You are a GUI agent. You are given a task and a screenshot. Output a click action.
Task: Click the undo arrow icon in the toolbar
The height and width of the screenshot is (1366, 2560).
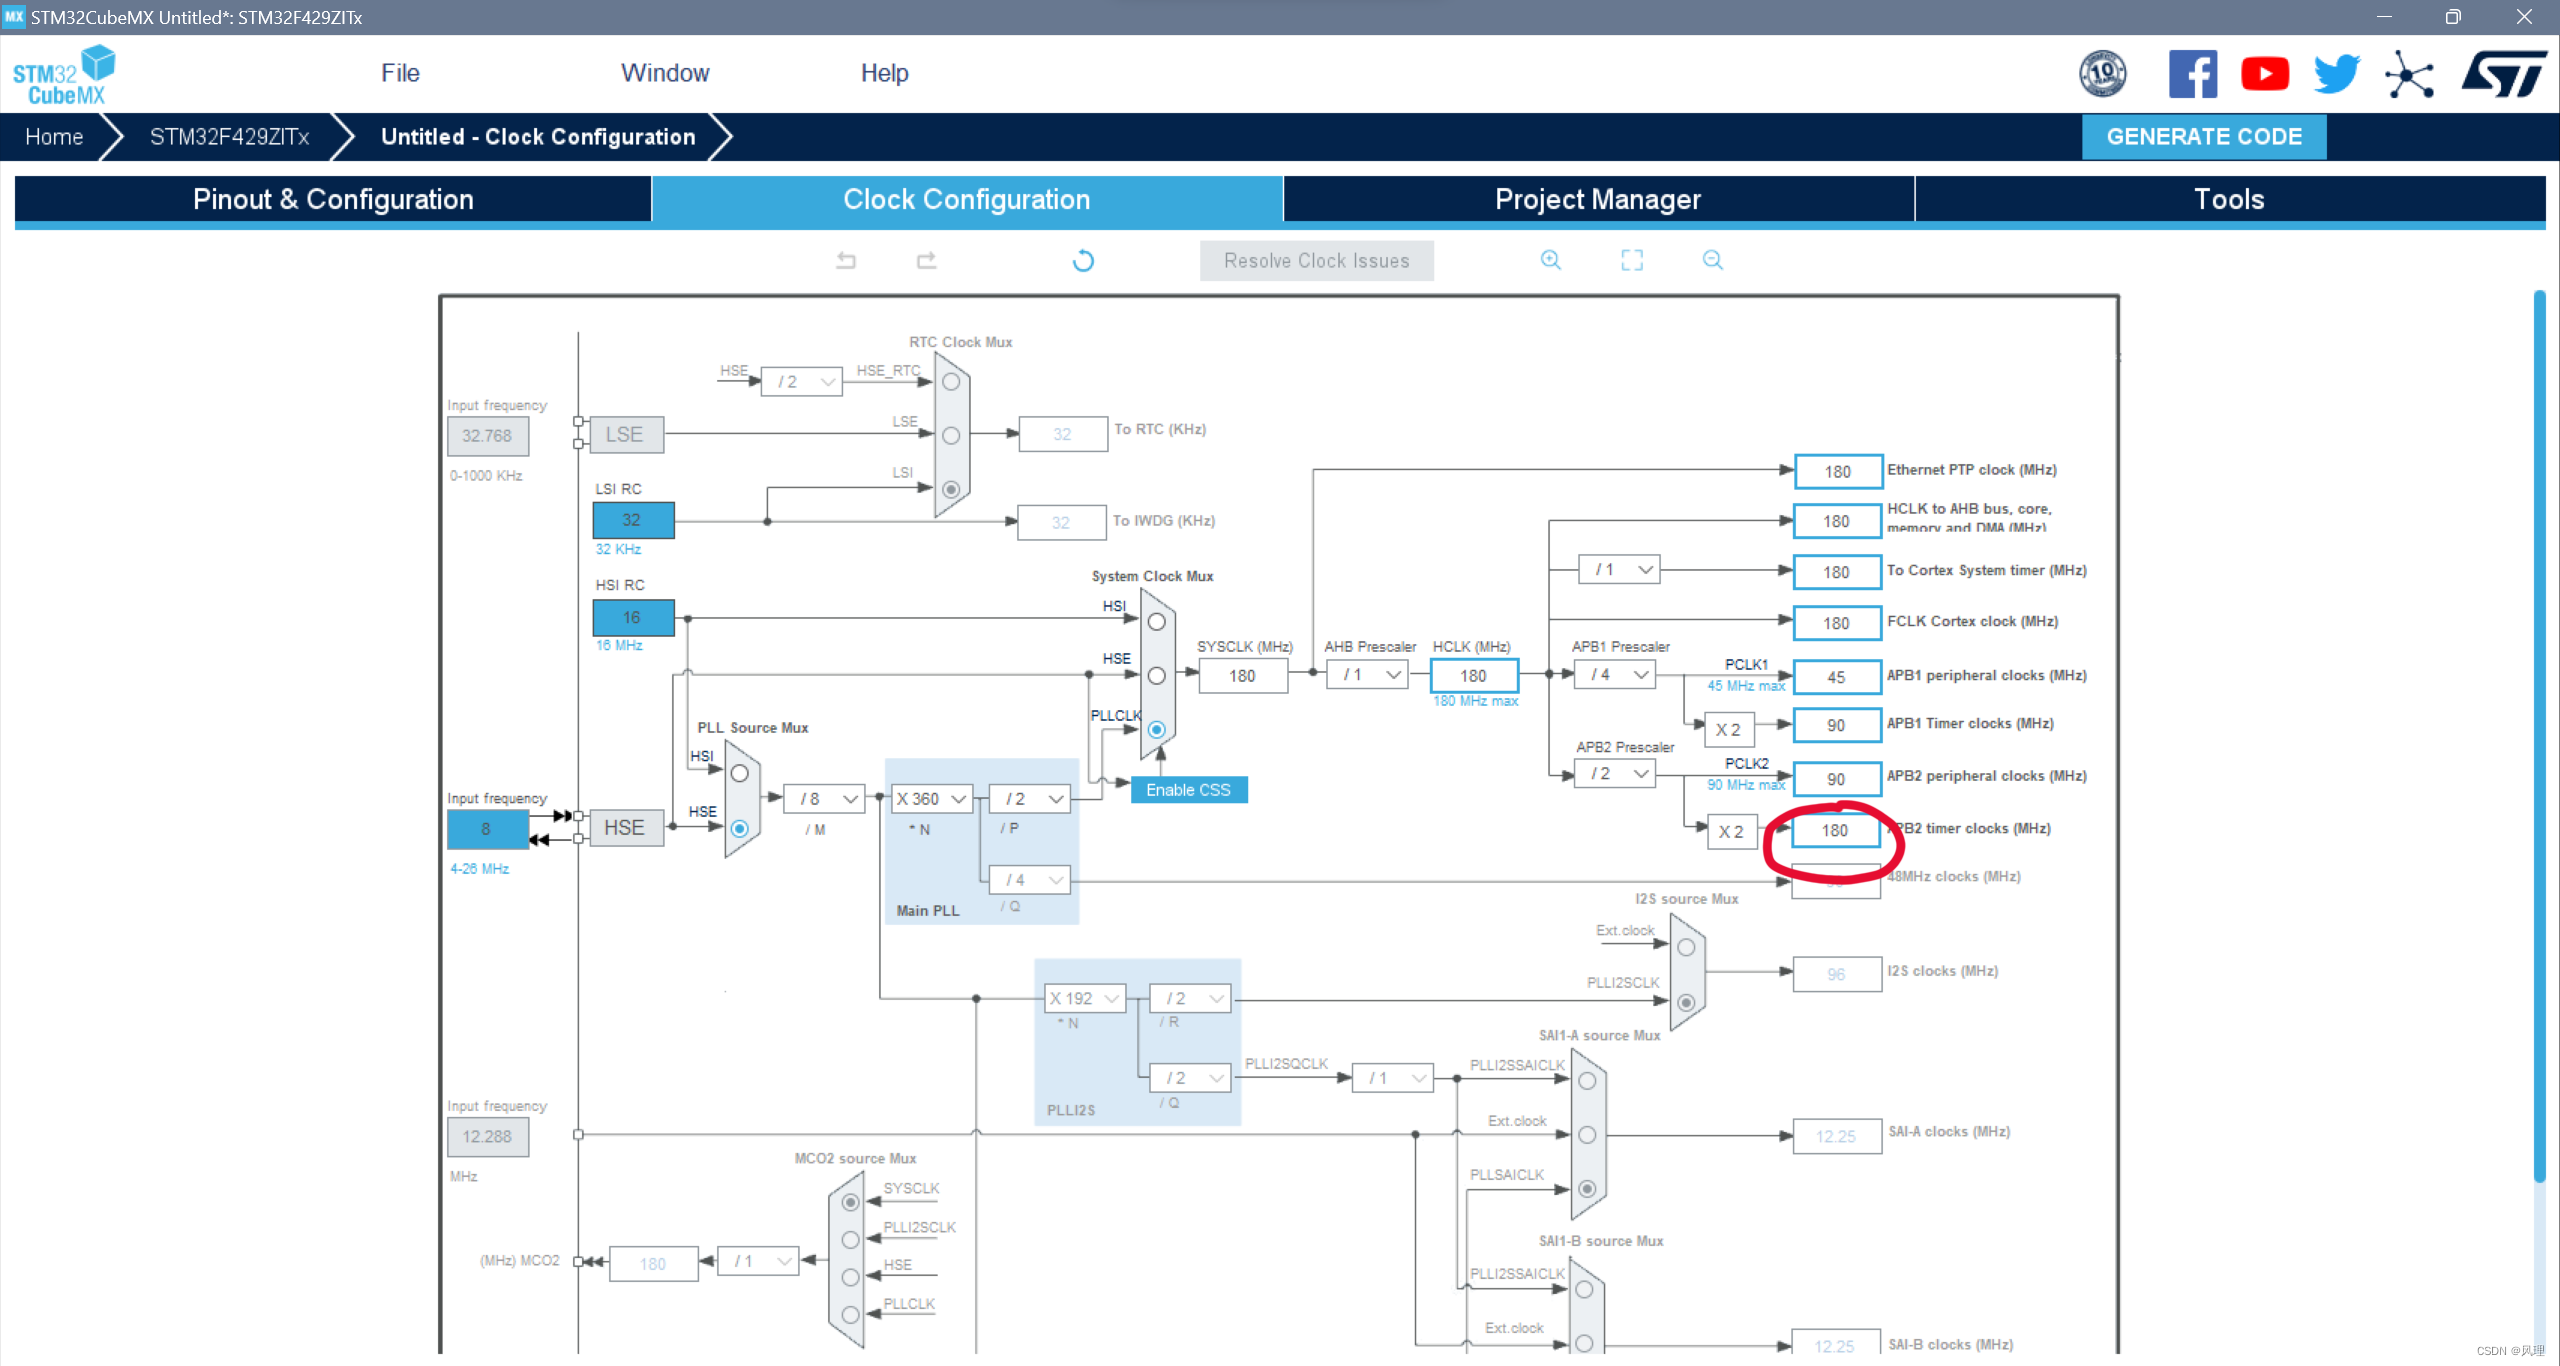tap(846, 260)
